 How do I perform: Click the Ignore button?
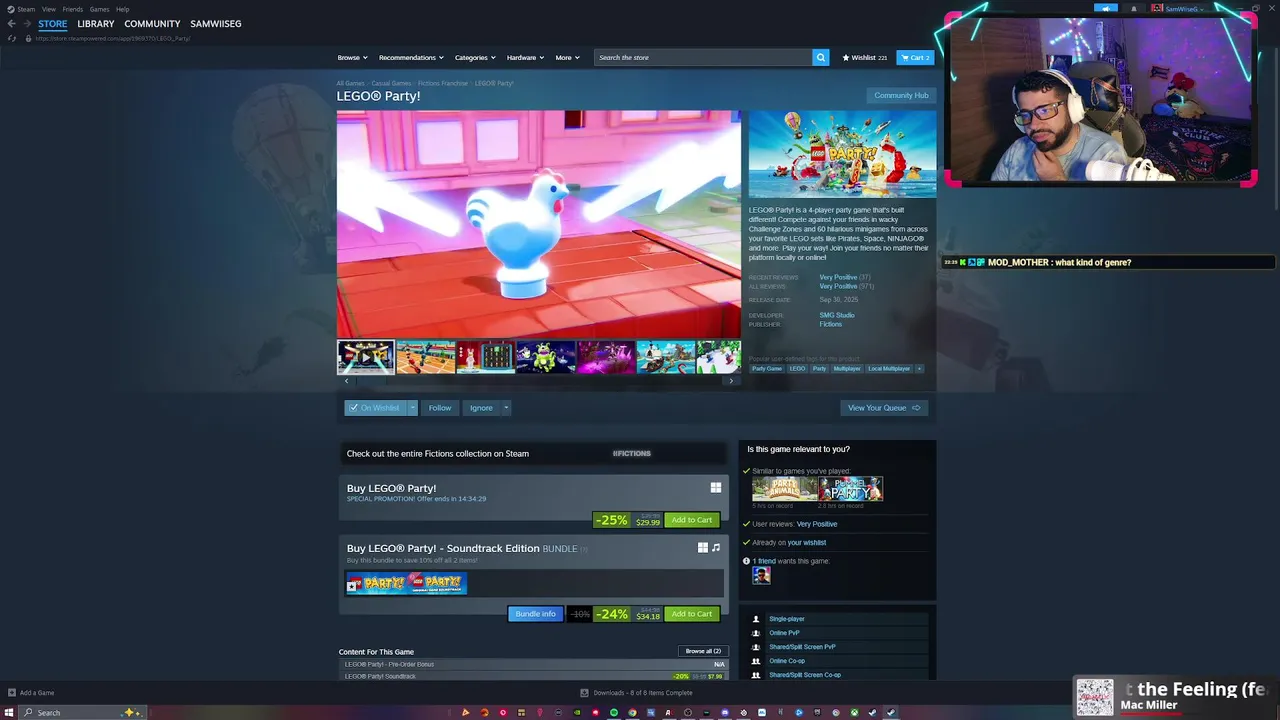[481, 408]
